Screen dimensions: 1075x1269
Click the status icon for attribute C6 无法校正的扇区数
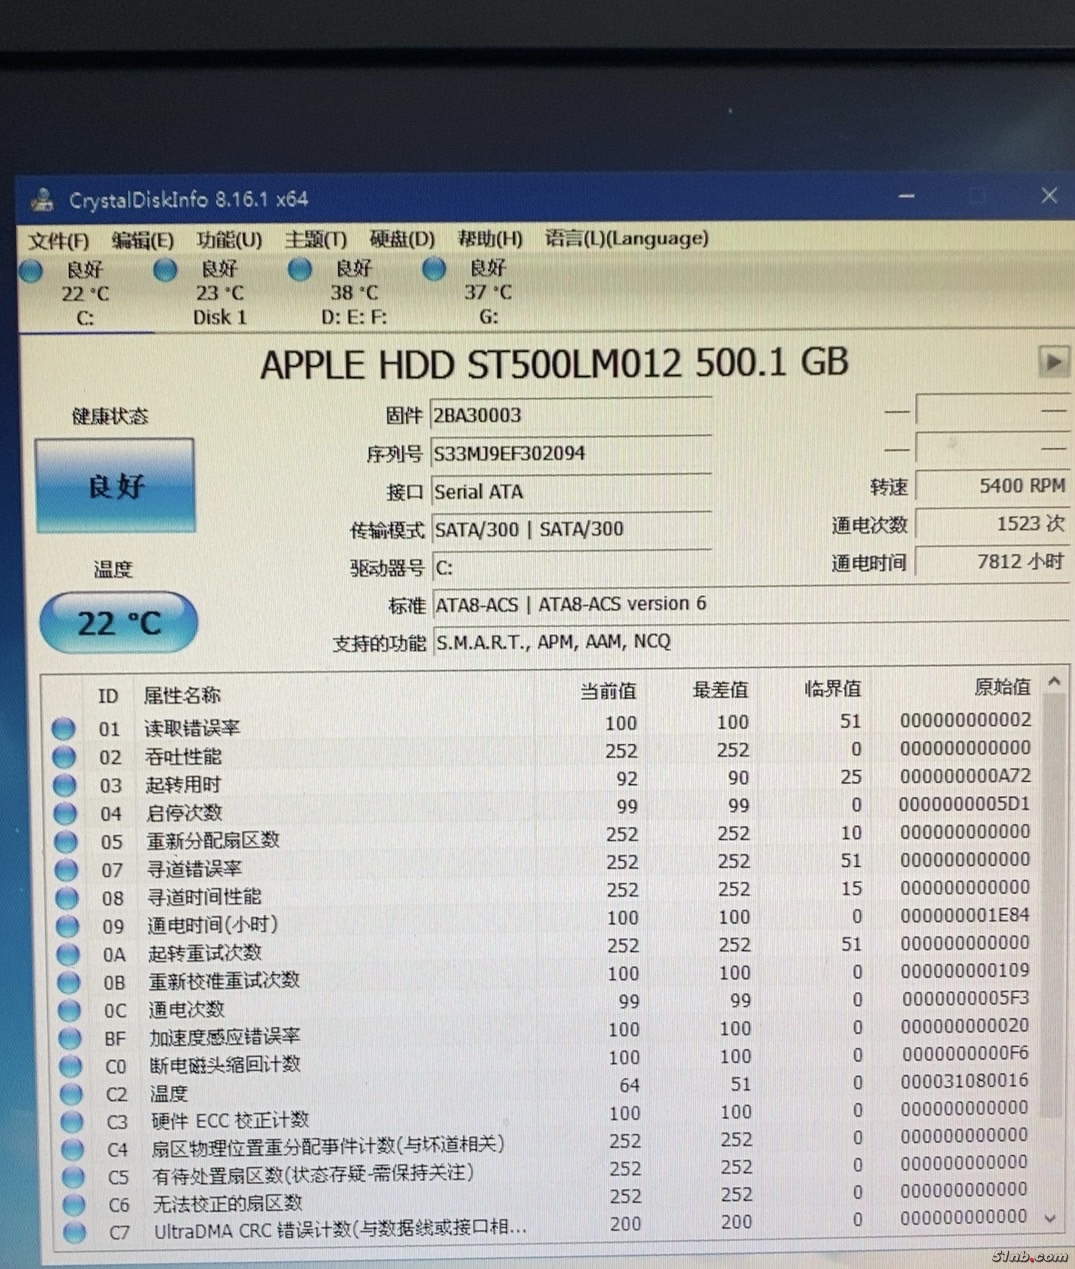point(73,1204)
